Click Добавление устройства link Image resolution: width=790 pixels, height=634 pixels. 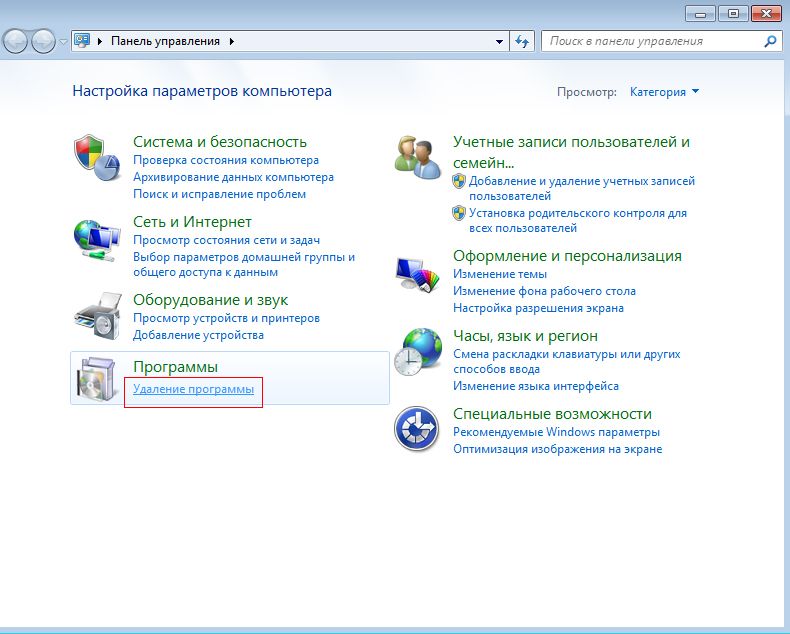(x=198, y=335)
